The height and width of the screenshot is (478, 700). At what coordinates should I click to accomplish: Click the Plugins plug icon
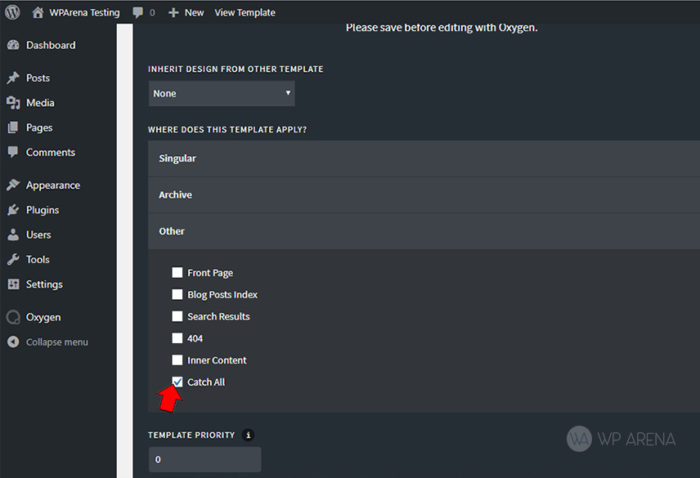pos(13,210)
